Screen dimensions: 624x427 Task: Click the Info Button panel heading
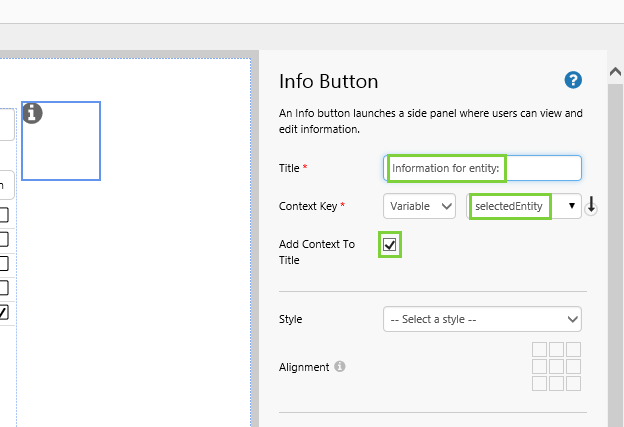pos(328,82)
